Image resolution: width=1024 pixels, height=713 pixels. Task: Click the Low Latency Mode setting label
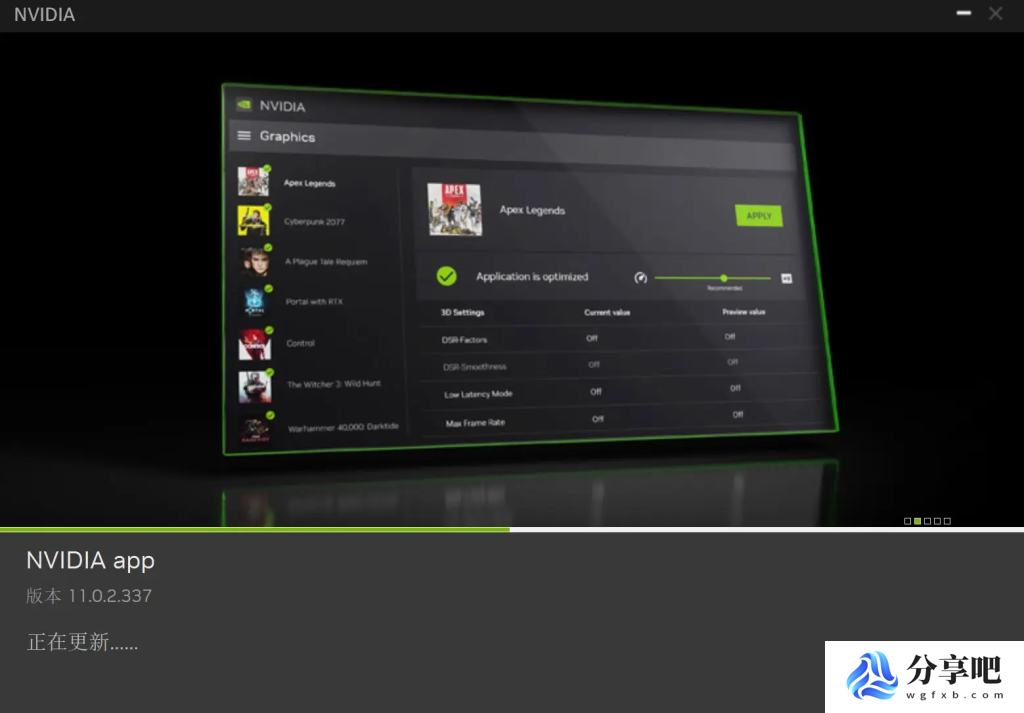478,394
